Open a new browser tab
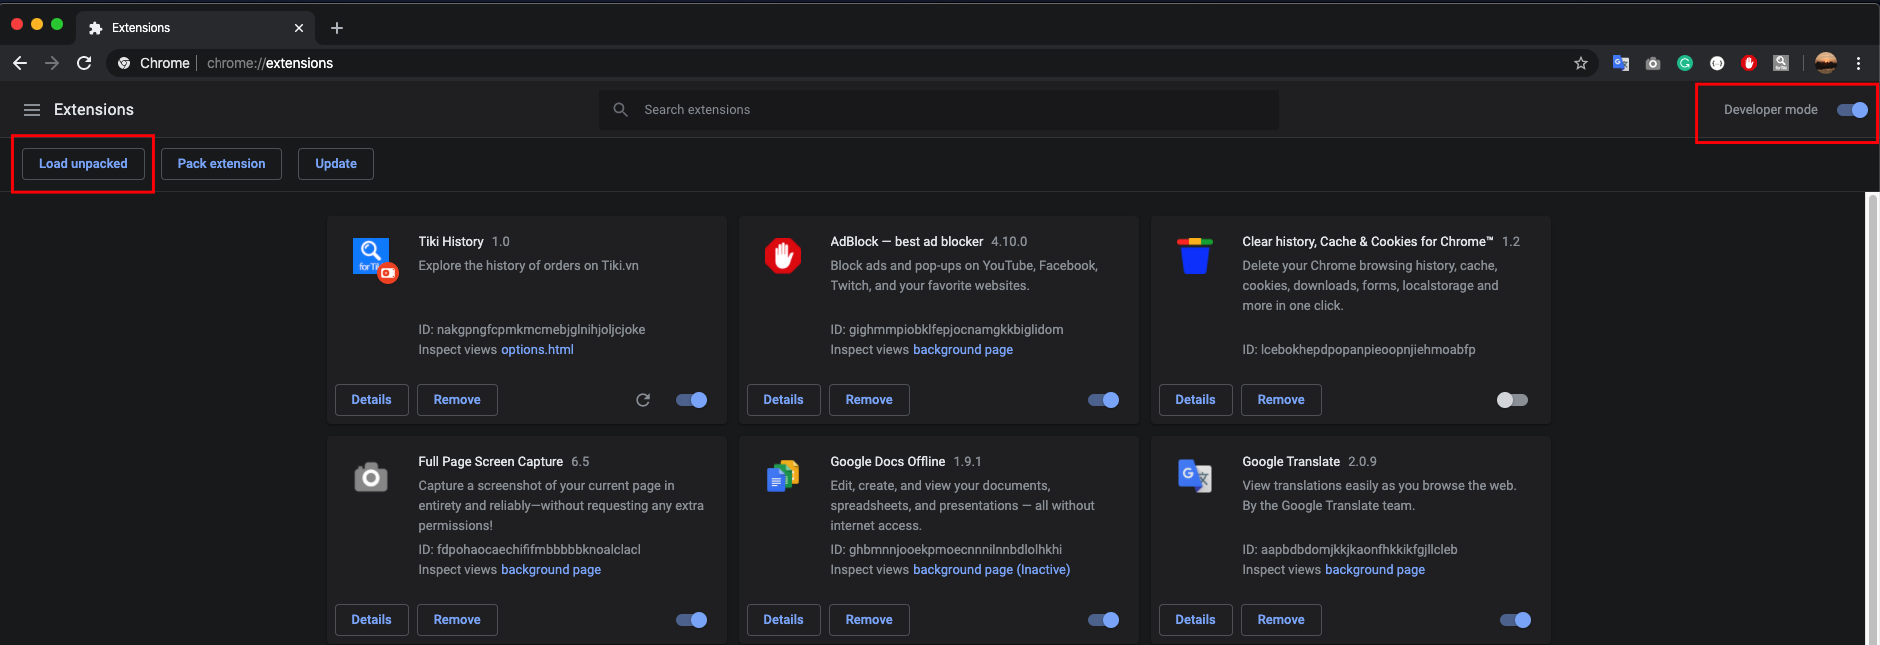Screen dimensions: 1880x645 337,28
